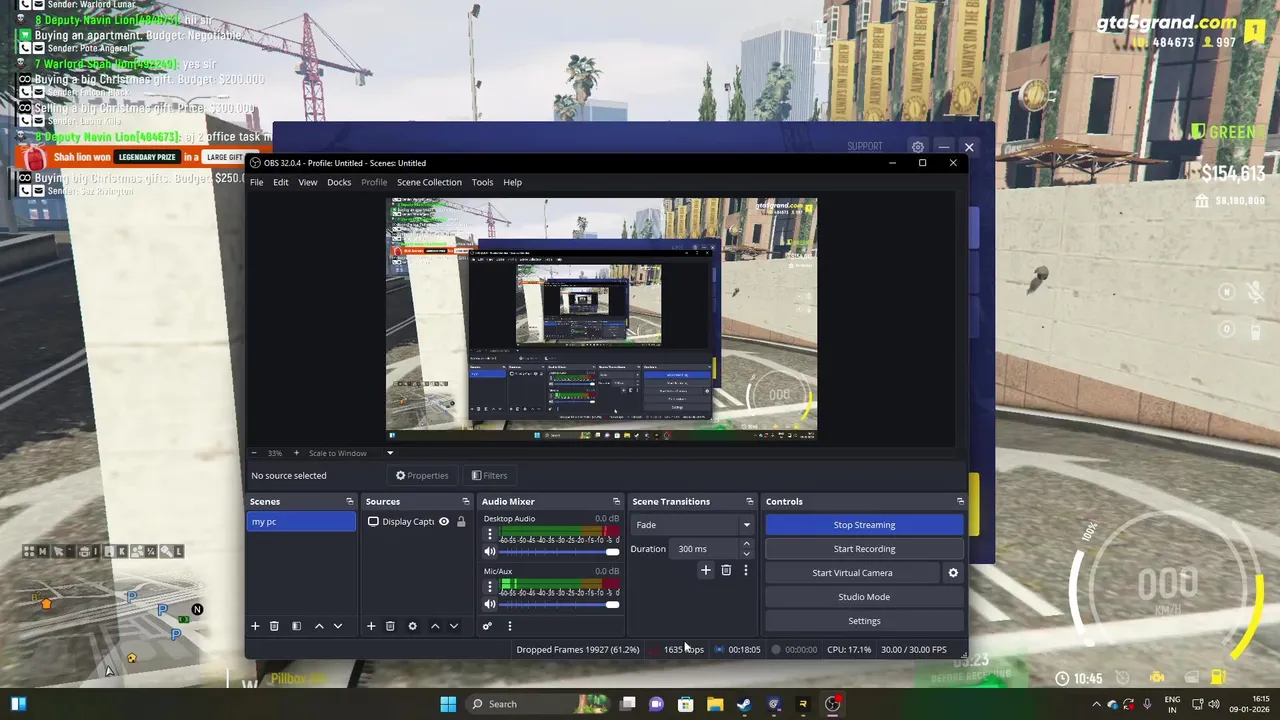
Task: Pop out the Scene Transitions dock
Action: 750,501
